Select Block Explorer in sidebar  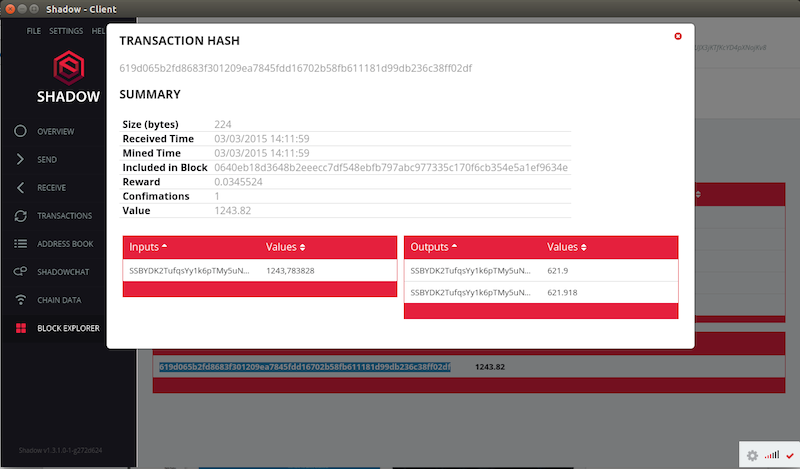pos(68,328)
